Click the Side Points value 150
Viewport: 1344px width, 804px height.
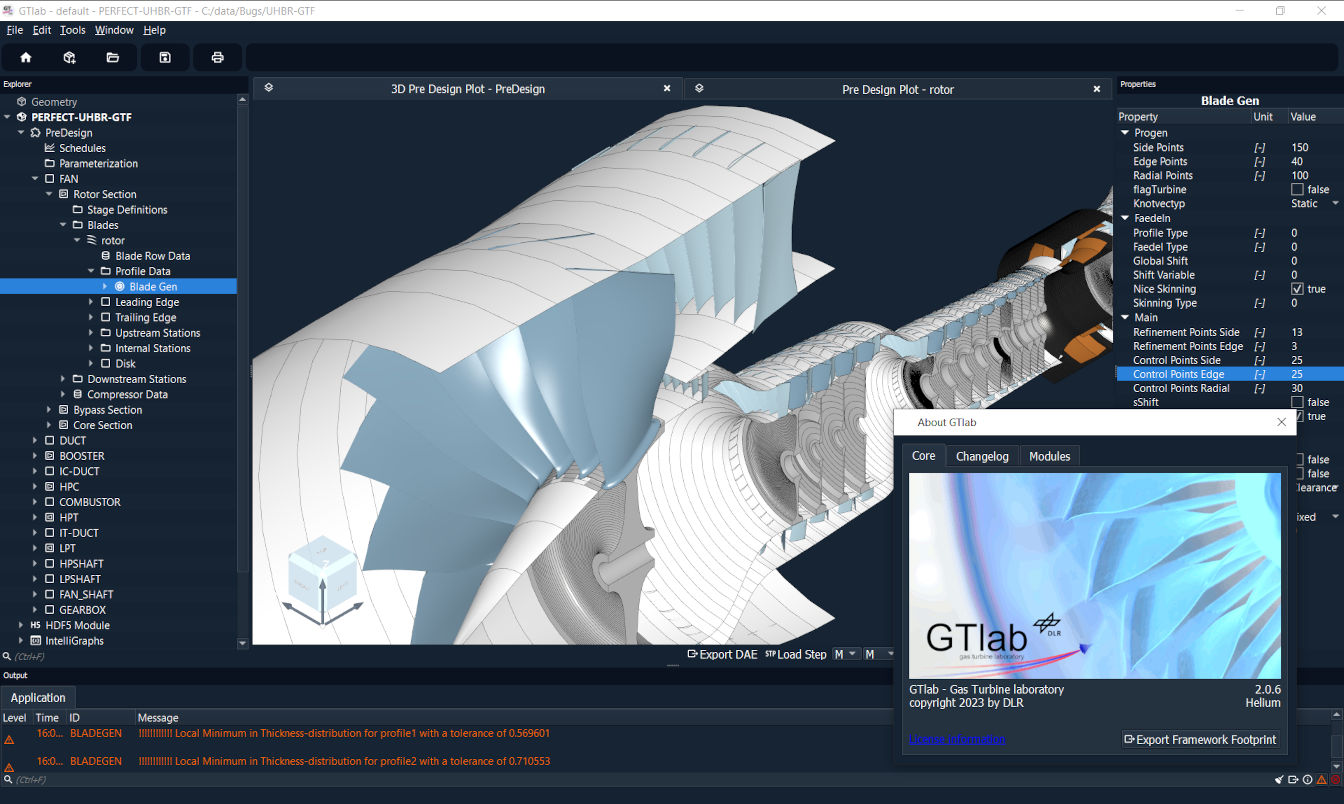click(1299, 147)
